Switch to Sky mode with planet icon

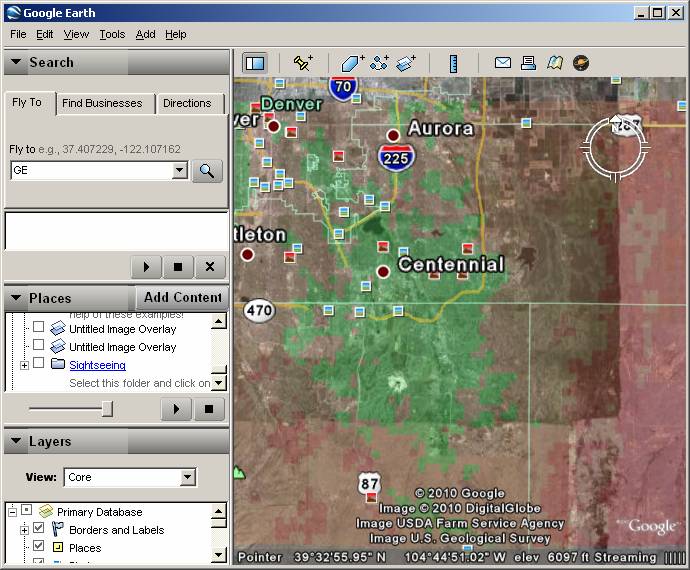[x=581, y=63]
